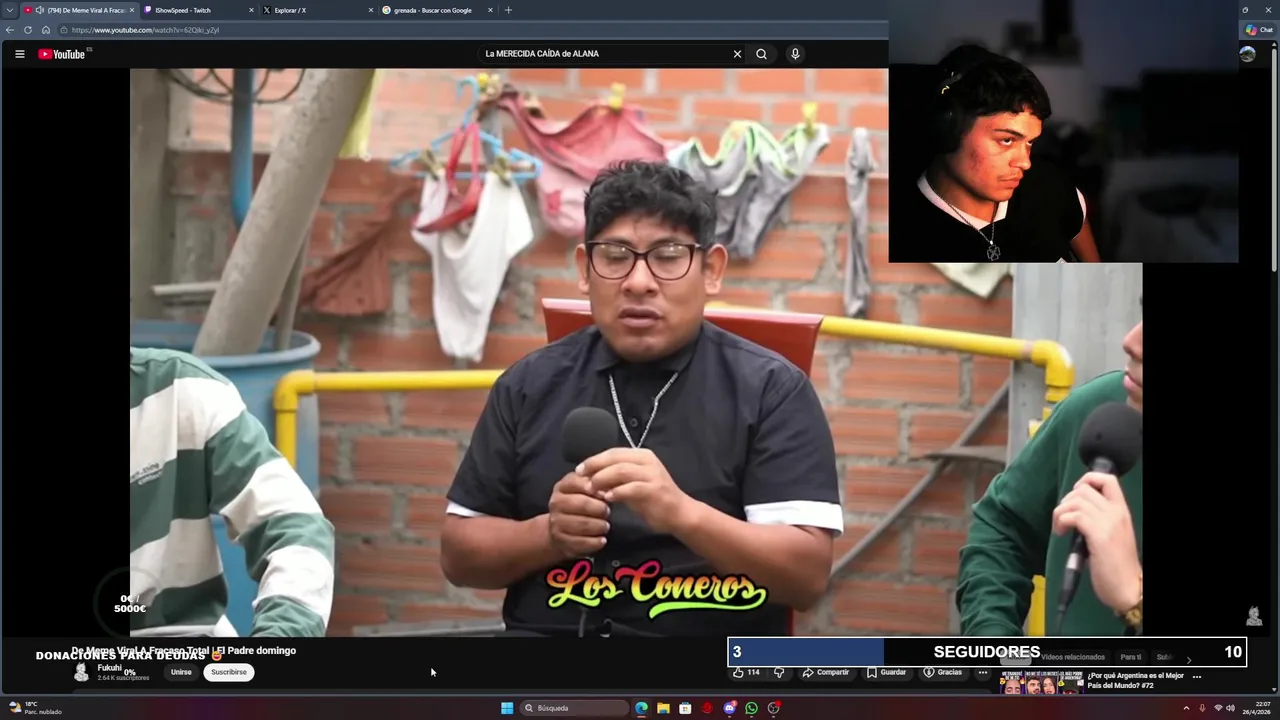Open the browser profile avatar

coord(1247,54)
